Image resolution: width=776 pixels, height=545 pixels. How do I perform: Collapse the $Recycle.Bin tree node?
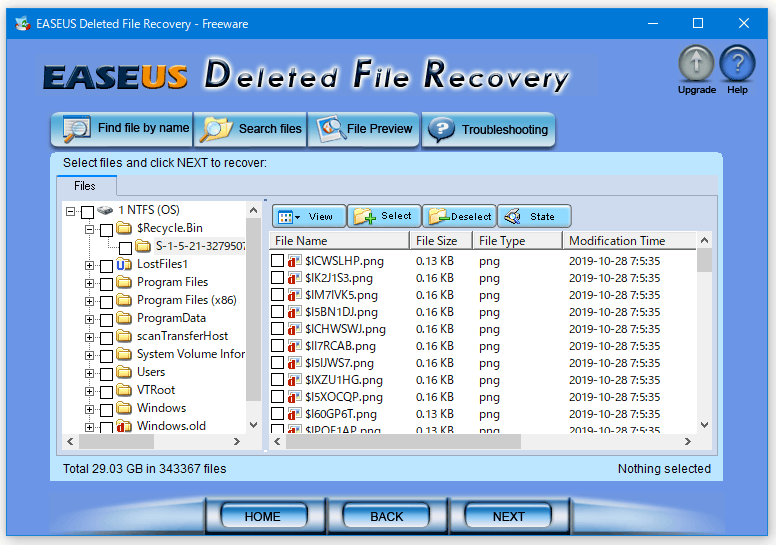89,229
